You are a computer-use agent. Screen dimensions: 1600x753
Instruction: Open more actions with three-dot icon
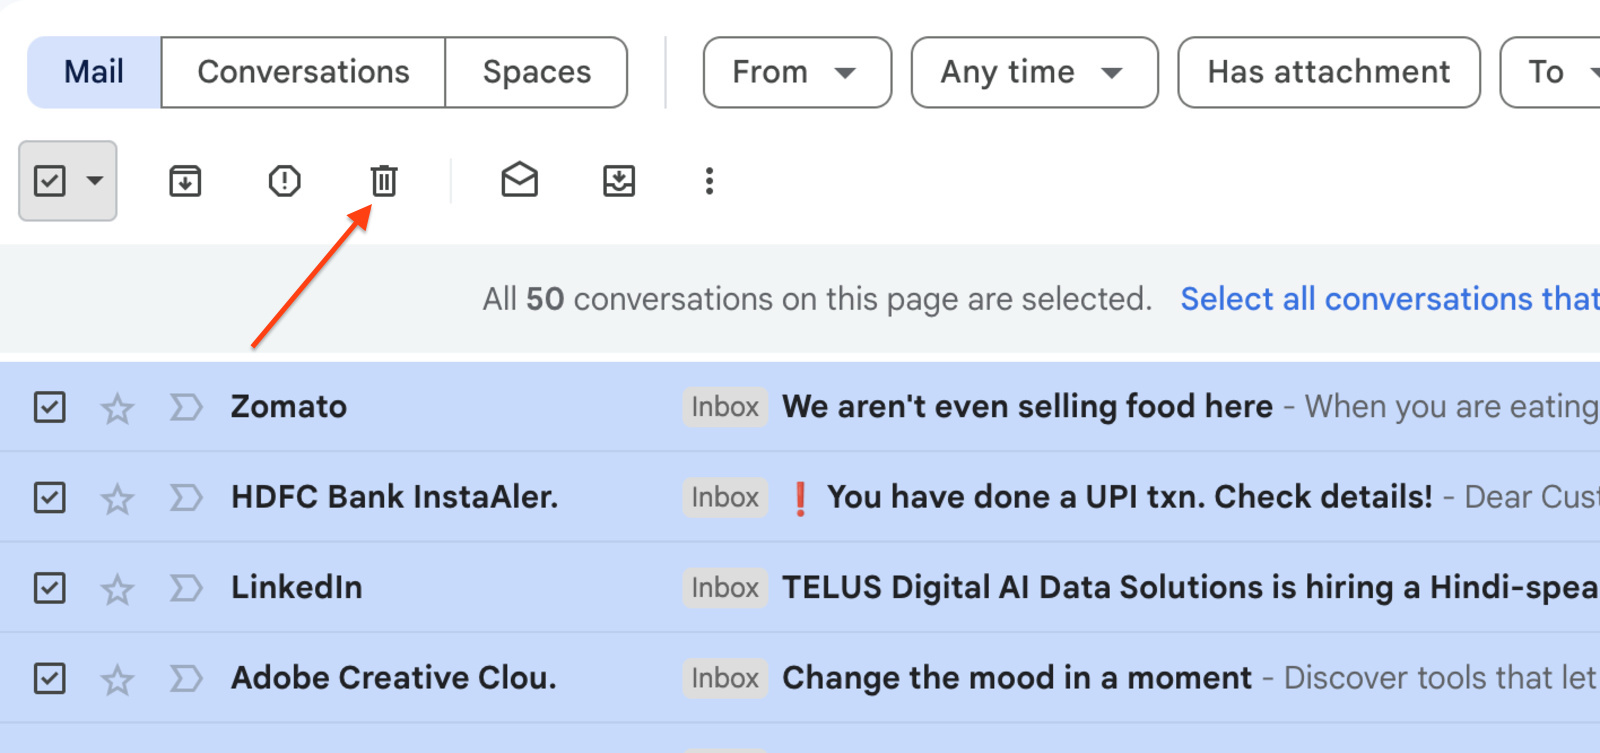[709, 181]
